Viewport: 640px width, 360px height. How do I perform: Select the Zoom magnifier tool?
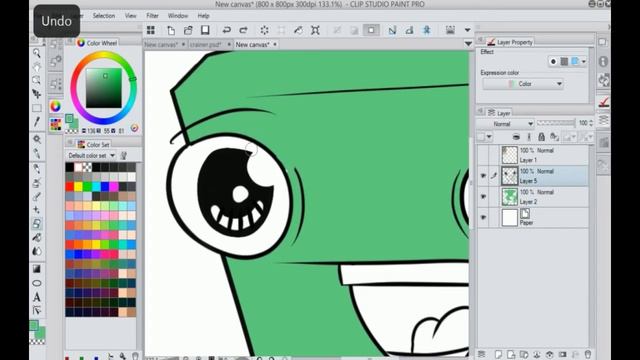click(x=37, y=53)
